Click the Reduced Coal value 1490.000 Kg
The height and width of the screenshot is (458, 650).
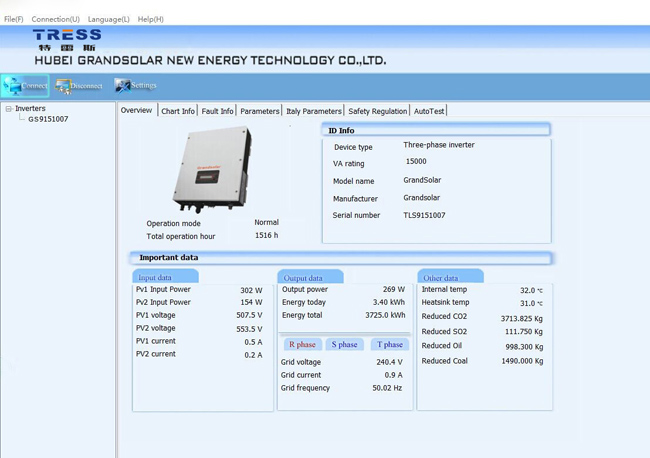point(522,361)
